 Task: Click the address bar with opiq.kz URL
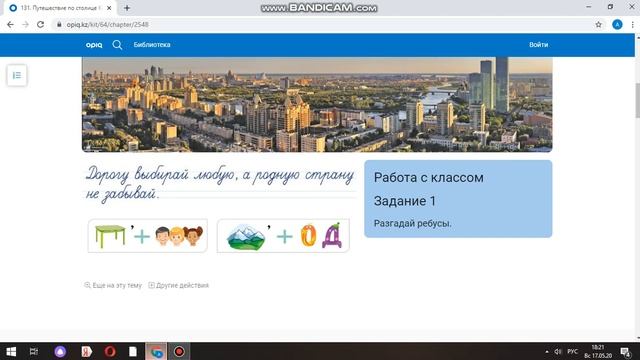coord(322,24)
